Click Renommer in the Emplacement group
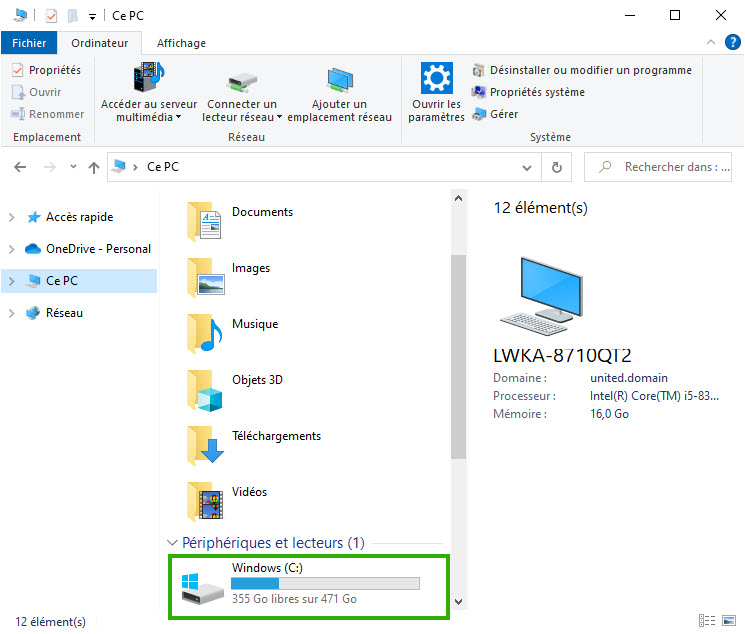745x634 pixels. tap(47, 114)
